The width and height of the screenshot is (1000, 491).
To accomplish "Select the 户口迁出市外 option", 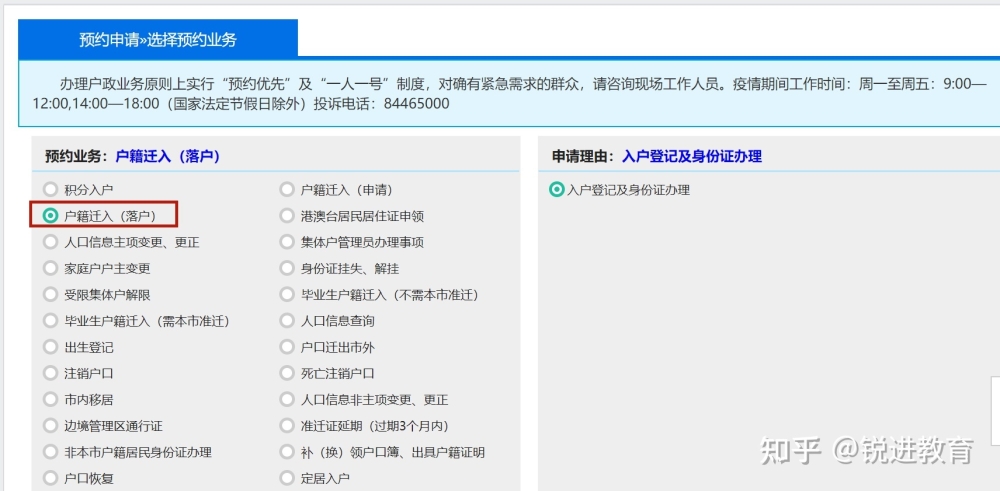I will (287, 347).
